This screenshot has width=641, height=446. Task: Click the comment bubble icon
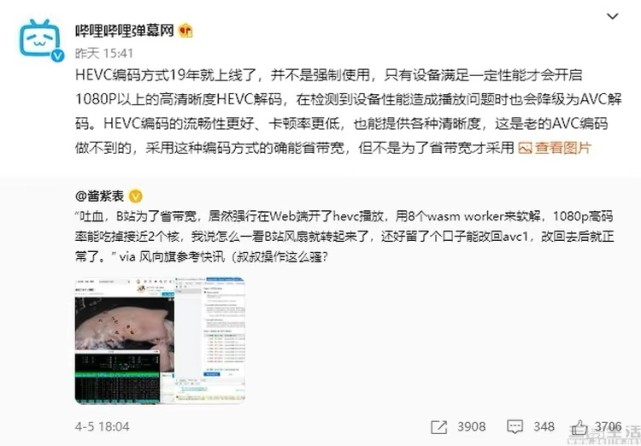click(515, 427)
